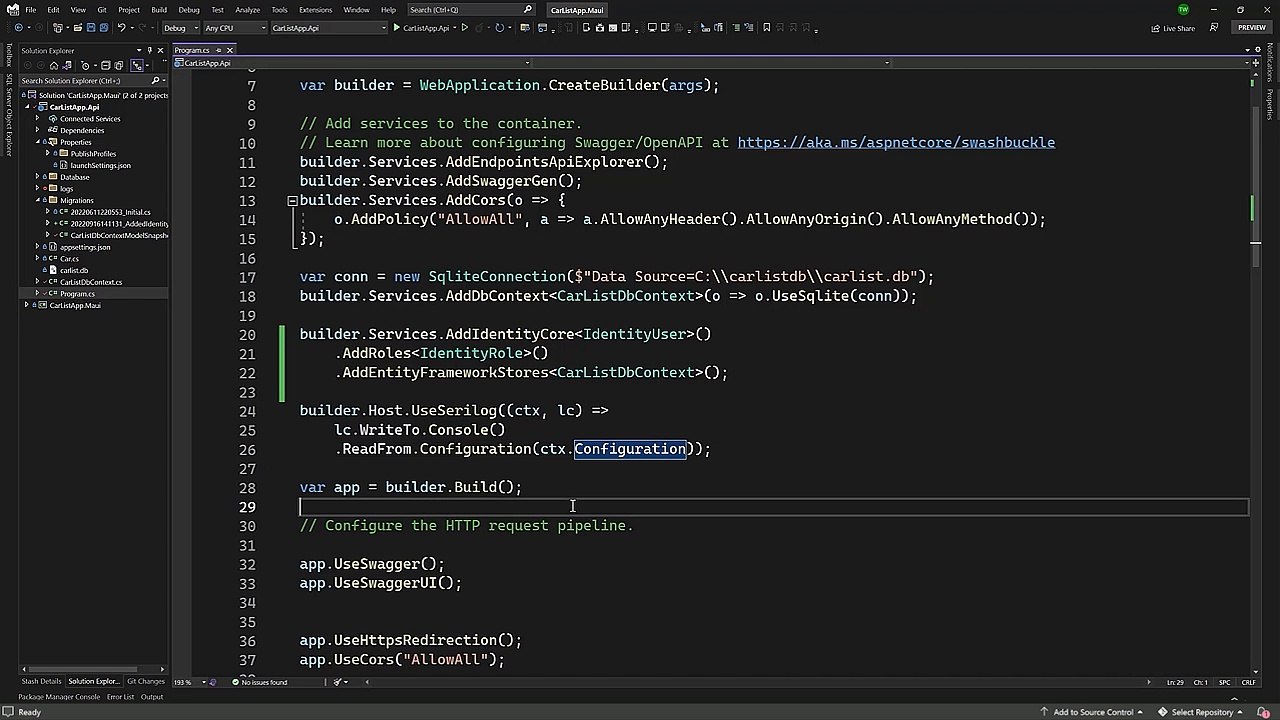This screenshot has width=1280, height=720.
Task: Switch to the Git Changes tab
Action: click(x=146, y=682)
